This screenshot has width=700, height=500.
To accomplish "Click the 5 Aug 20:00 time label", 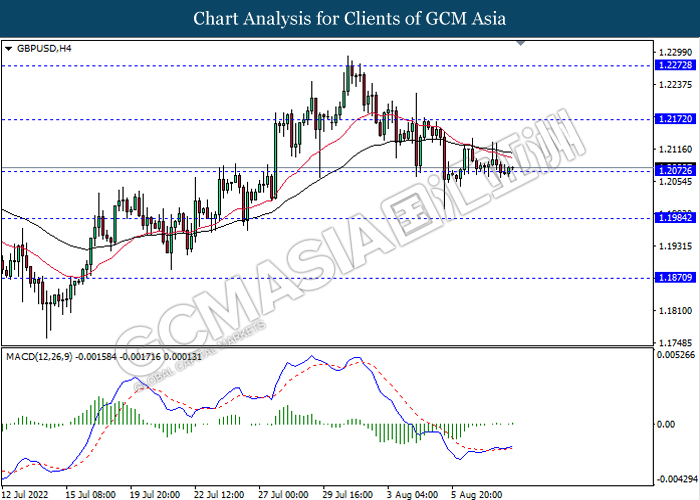I will tap(476, 495).
